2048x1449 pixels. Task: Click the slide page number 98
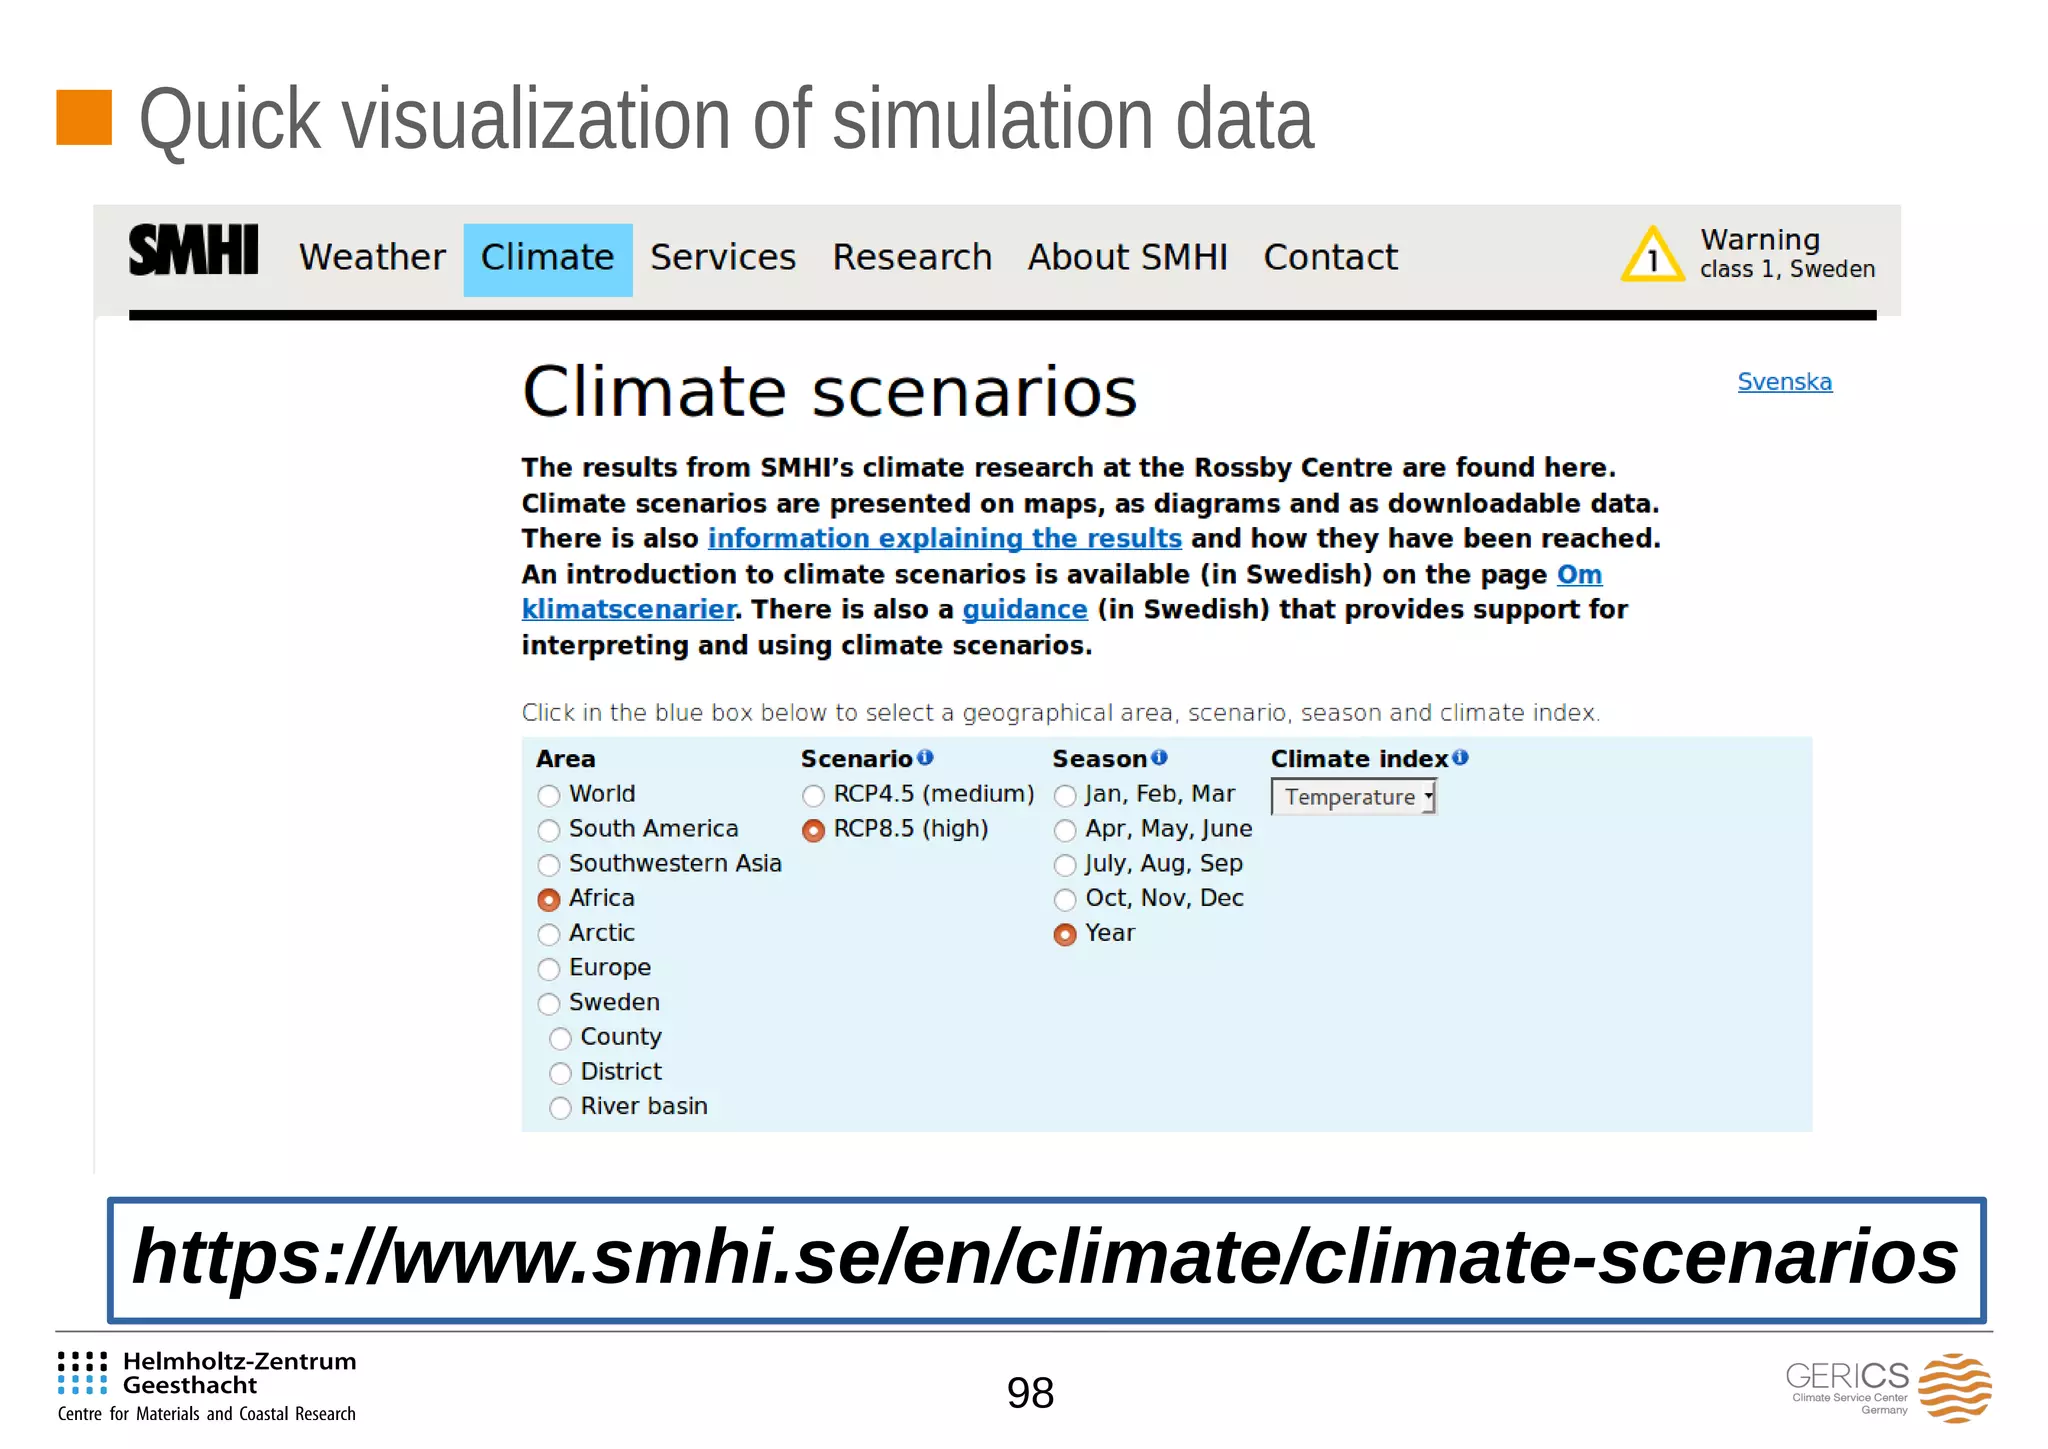(x=1030, y=1393)
